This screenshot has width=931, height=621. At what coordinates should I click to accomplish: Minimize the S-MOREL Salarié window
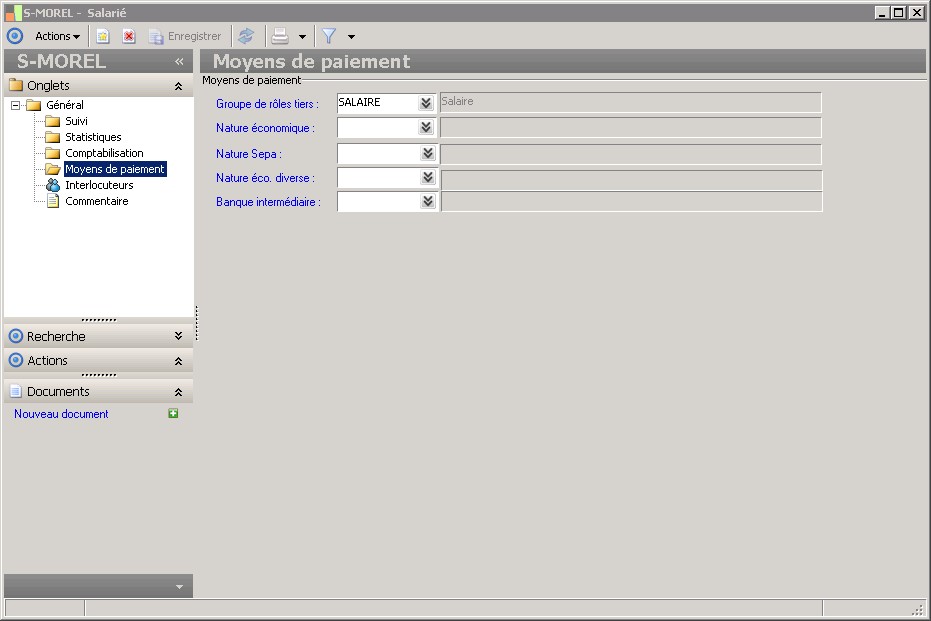tap(882, 12)
